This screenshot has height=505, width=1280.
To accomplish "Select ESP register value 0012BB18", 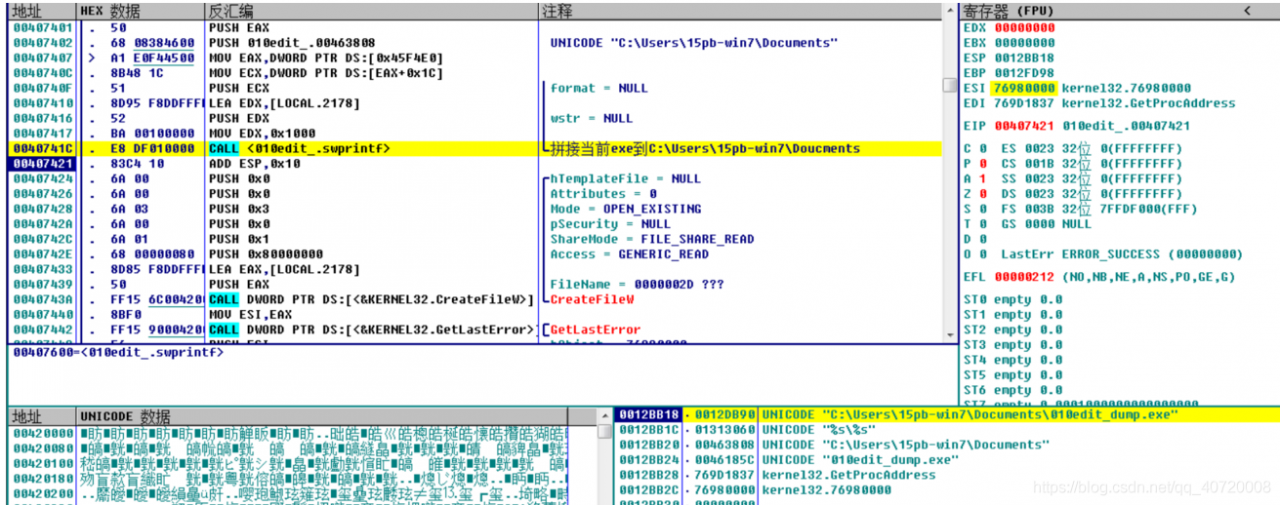I will [1025, 58].
